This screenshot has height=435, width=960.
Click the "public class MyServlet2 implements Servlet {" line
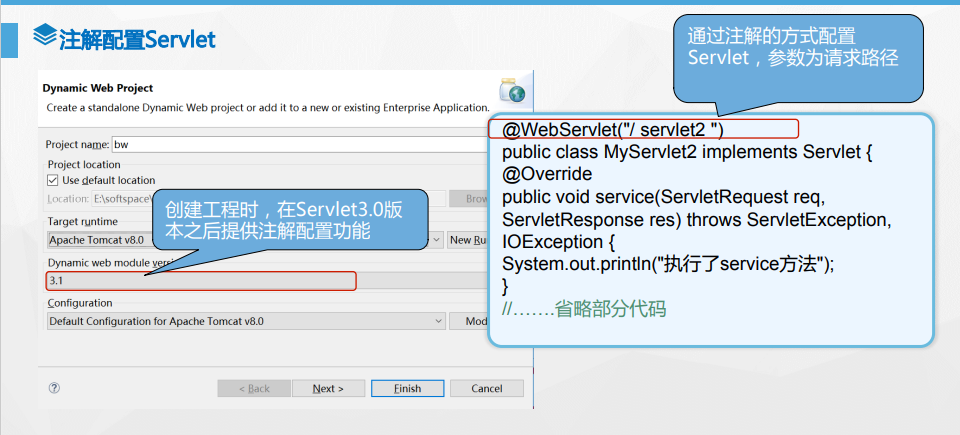[x=687, y=152]
